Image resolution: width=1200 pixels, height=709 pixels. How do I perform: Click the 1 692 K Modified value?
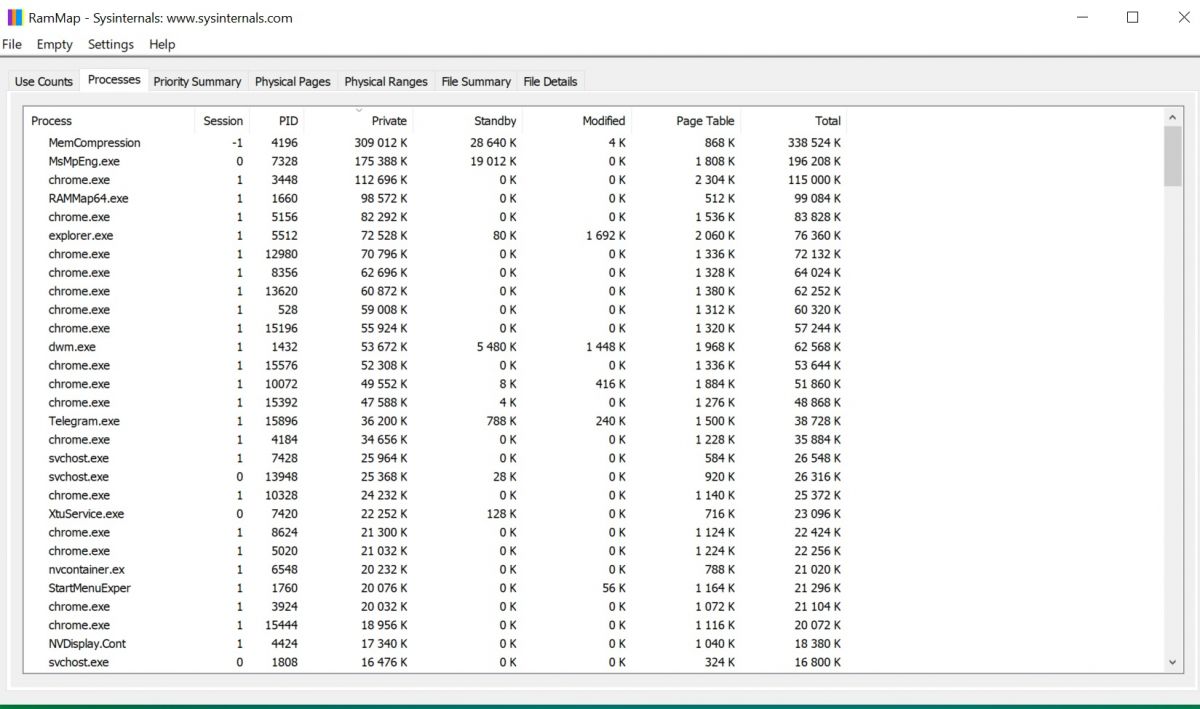tap(606, 236)
